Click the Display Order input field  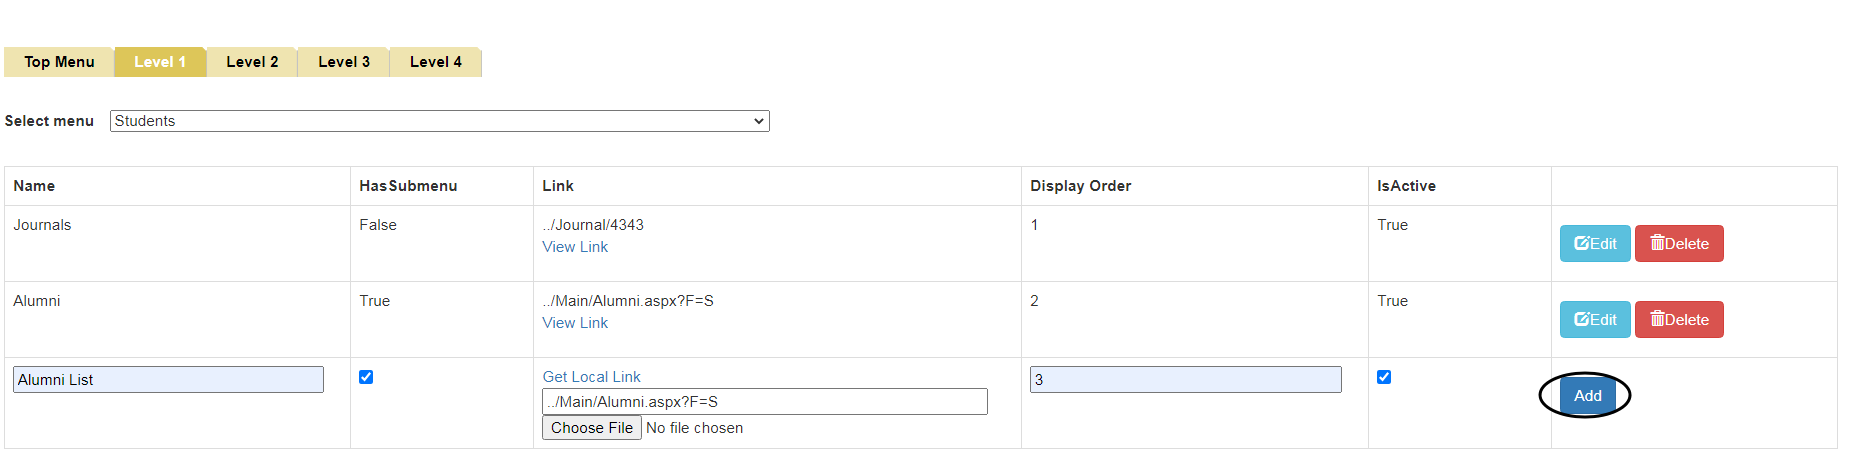coord(1185,380)
